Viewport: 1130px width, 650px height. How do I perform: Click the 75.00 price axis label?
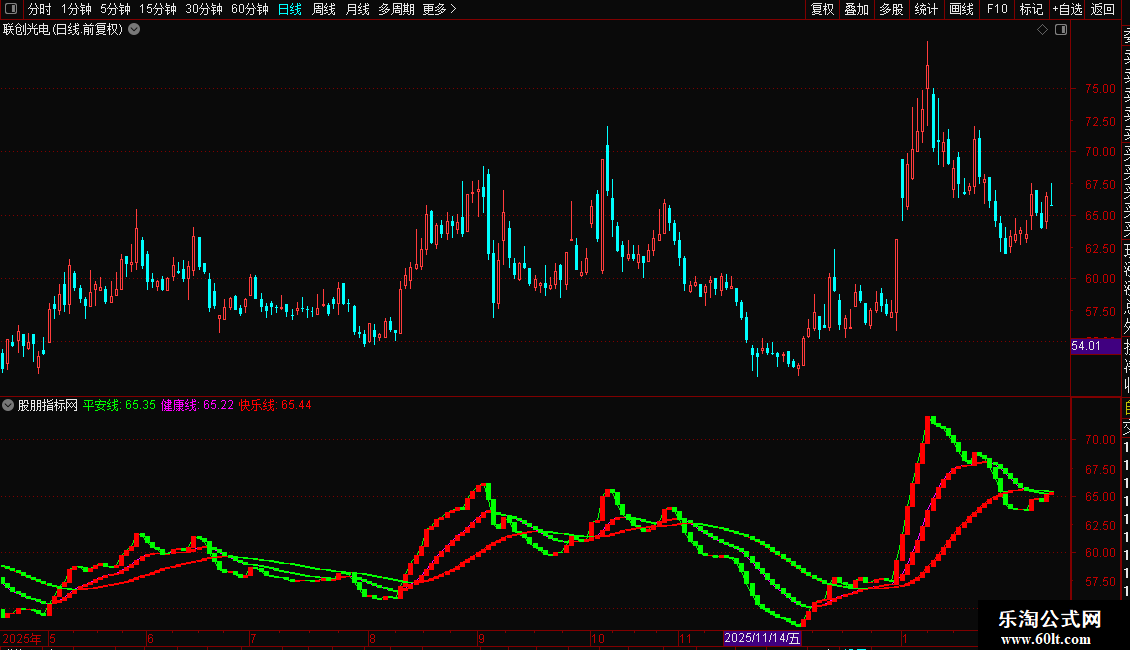pyautogui.click(x=1100, y=89)
